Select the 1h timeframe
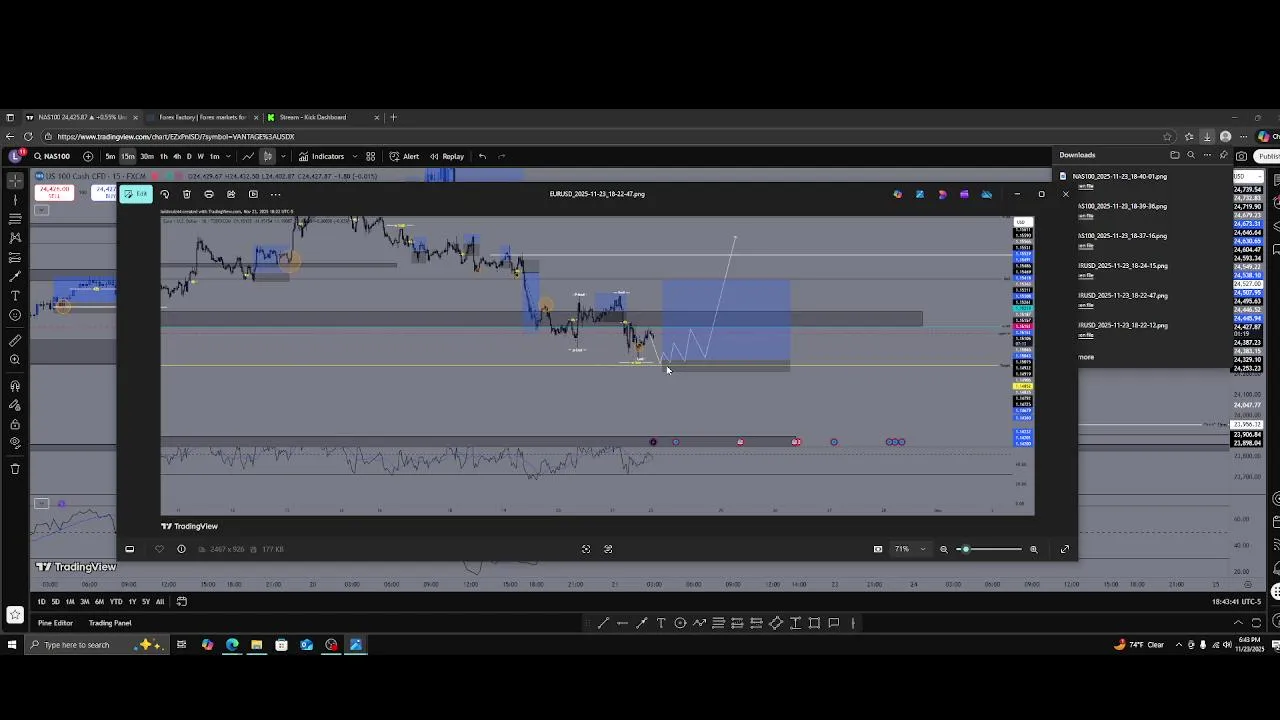 tap(164, 156)
